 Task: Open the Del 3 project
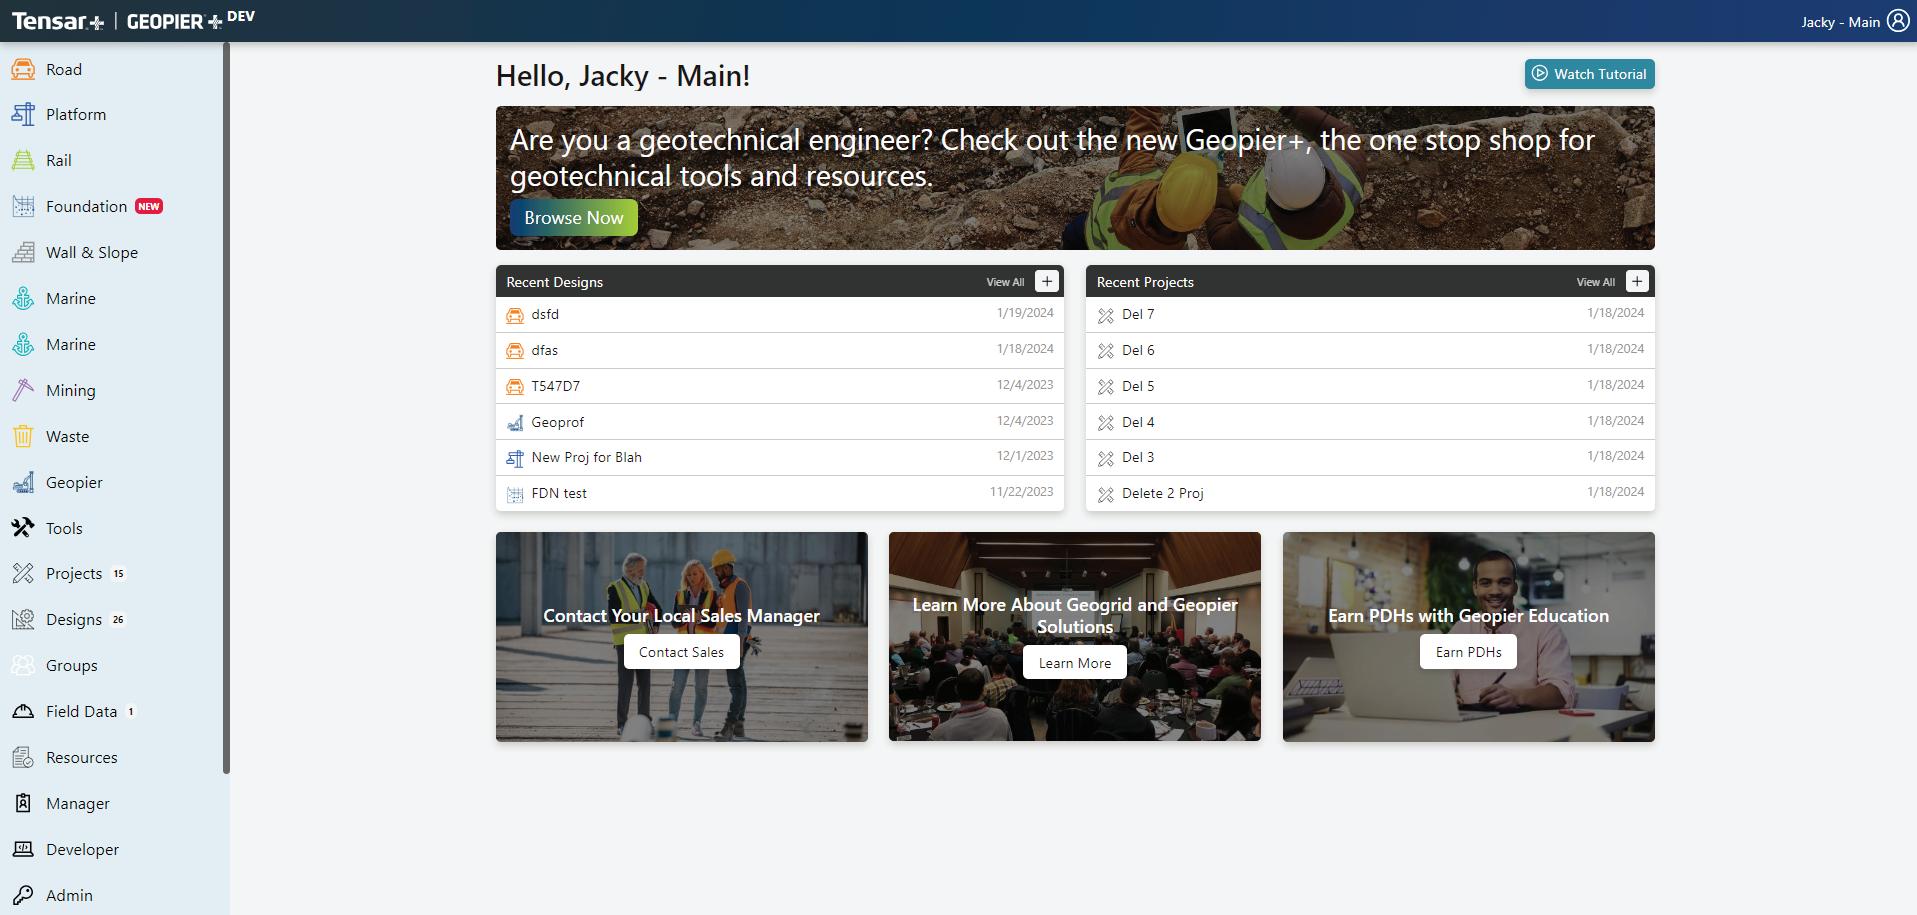1370,457
